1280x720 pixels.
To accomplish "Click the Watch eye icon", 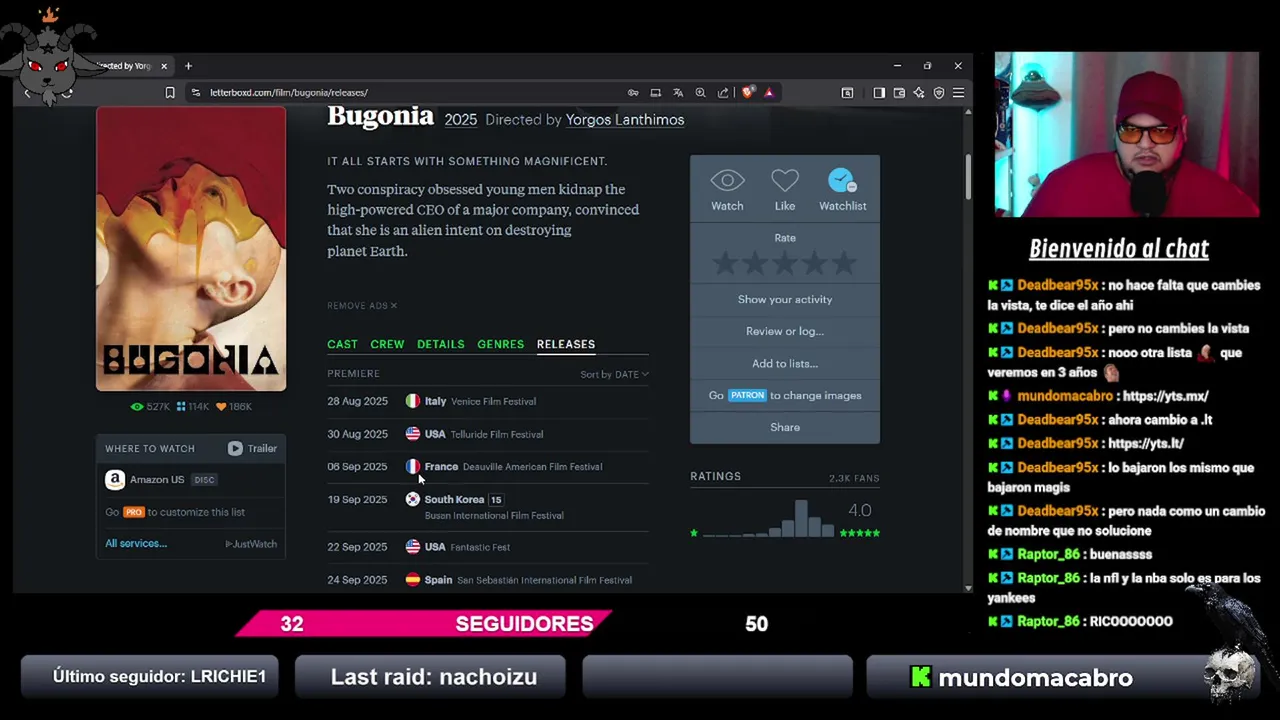I will click(727, 180).
